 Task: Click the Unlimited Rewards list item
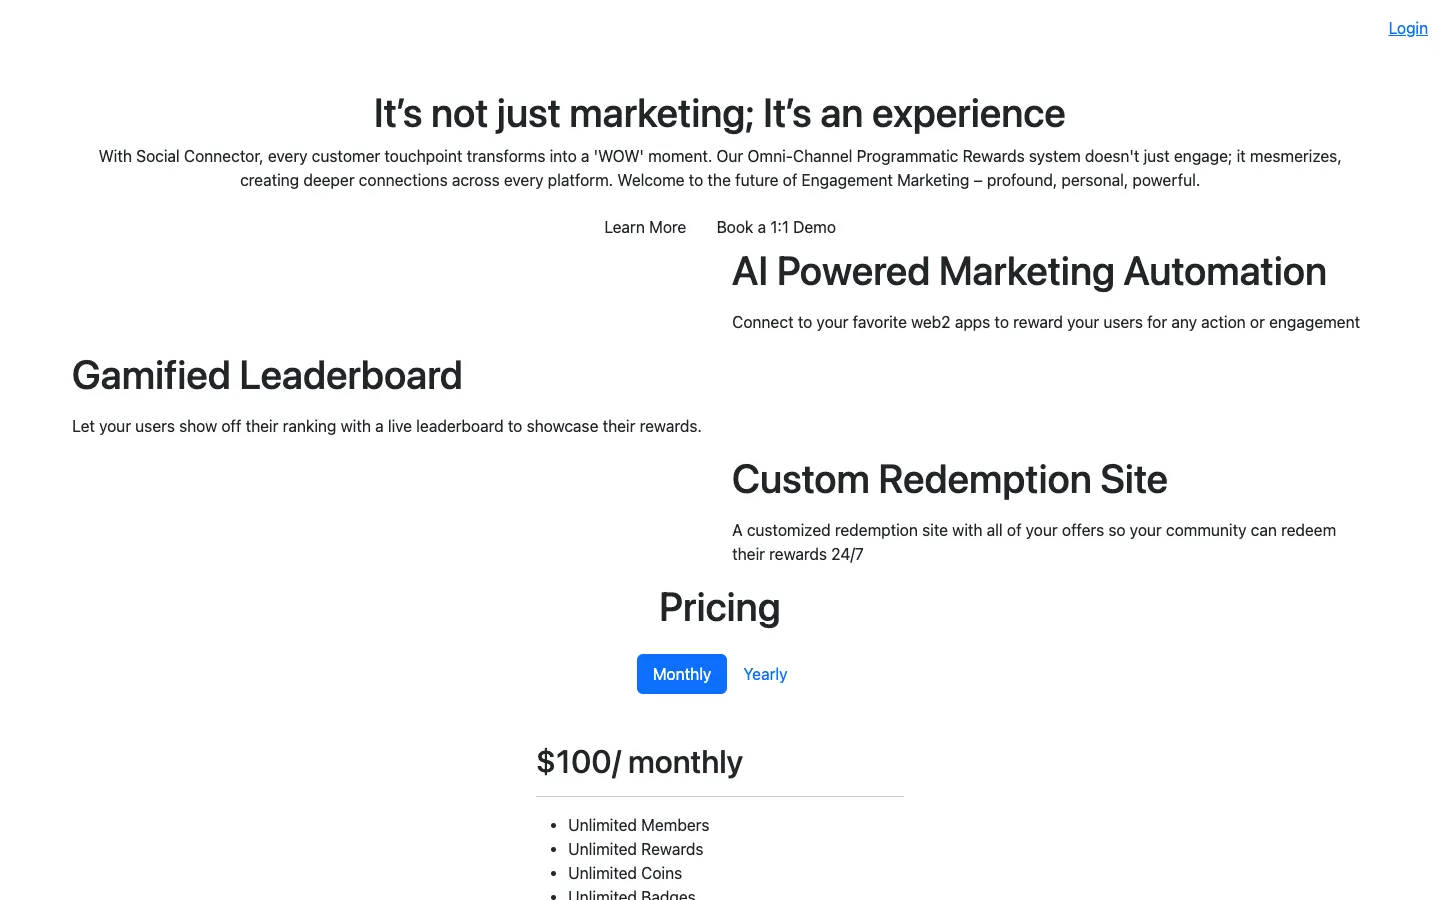click(635, 849)
